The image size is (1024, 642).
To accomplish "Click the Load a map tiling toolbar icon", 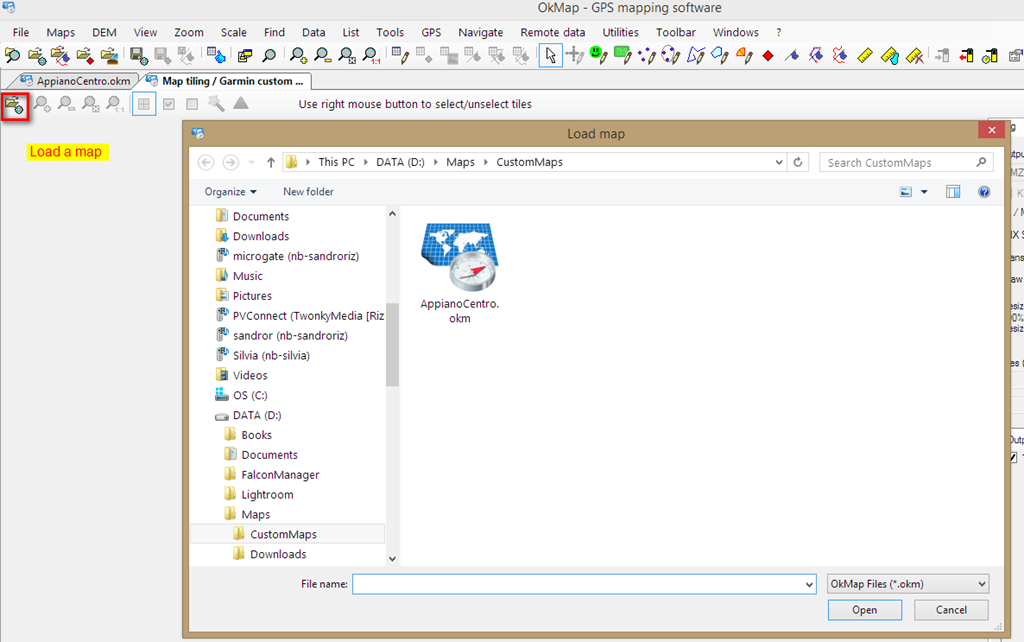I will (14, 104).
